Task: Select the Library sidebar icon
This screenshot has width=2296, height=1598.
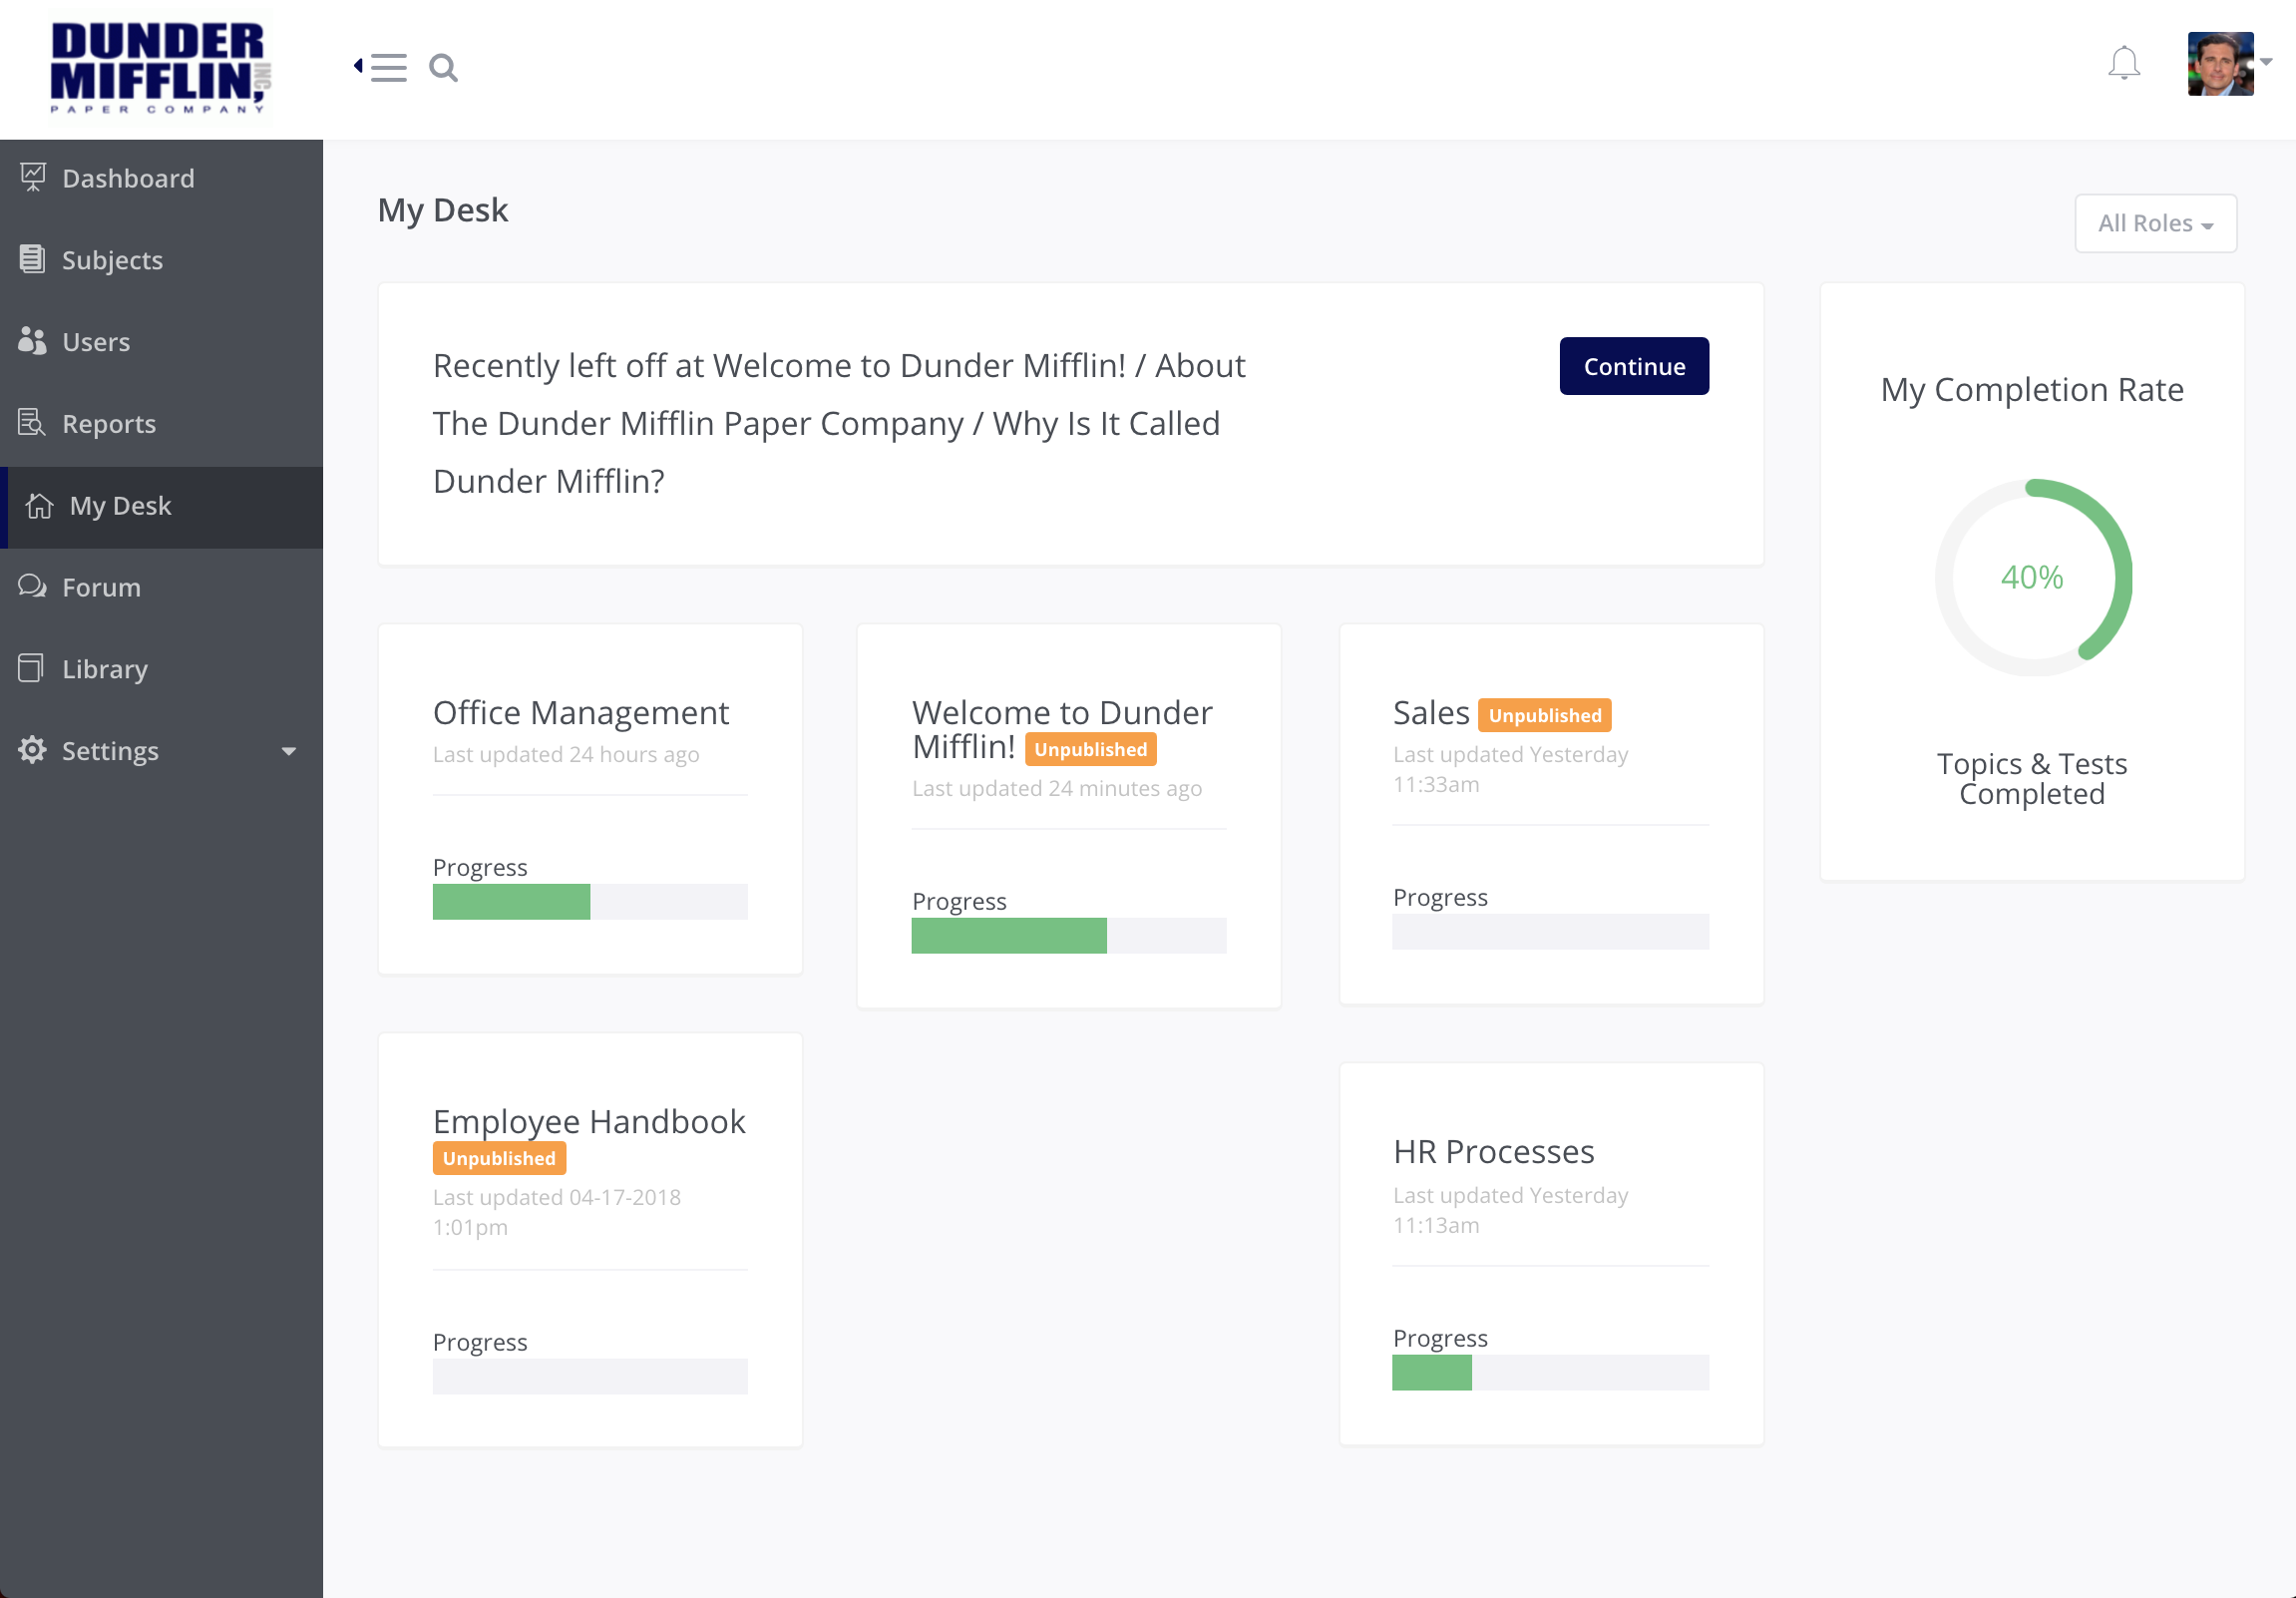Action: 33,668
